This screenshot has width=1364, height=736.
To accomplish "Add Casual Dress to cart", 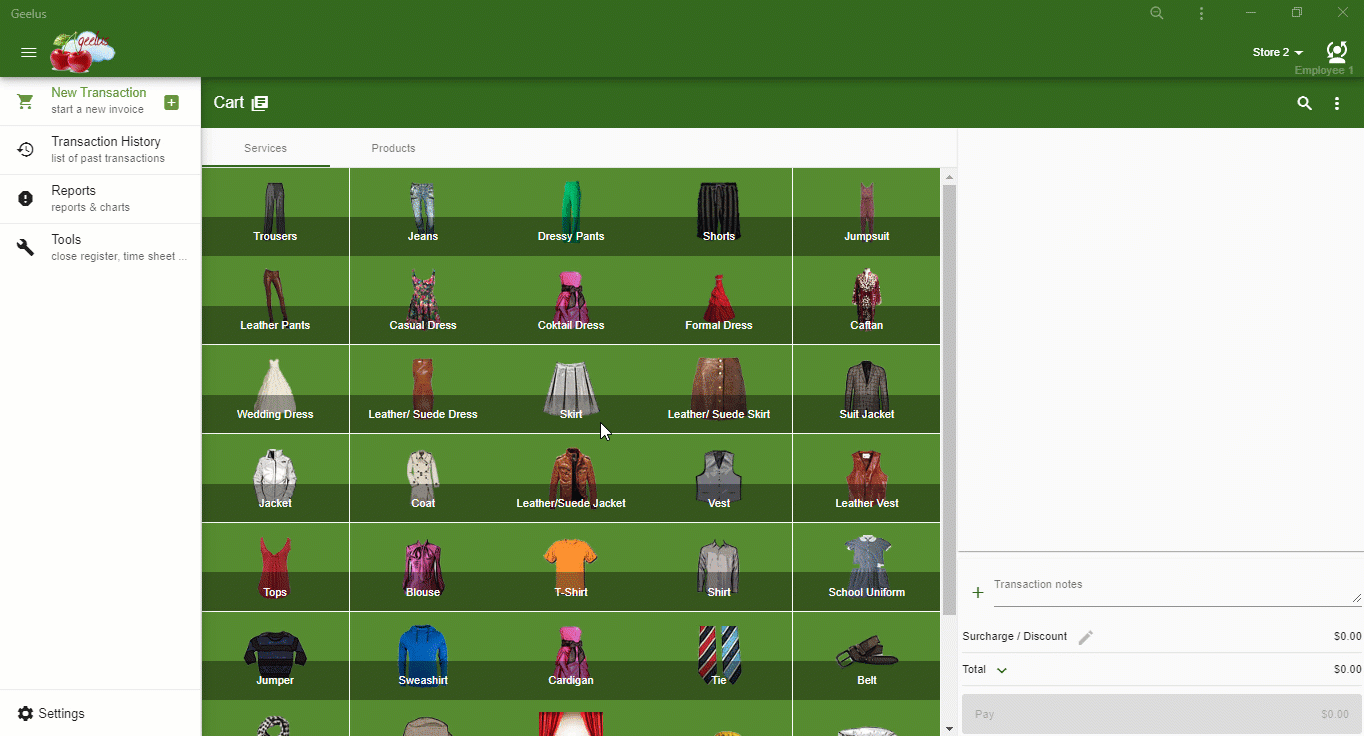I will 423,301.
